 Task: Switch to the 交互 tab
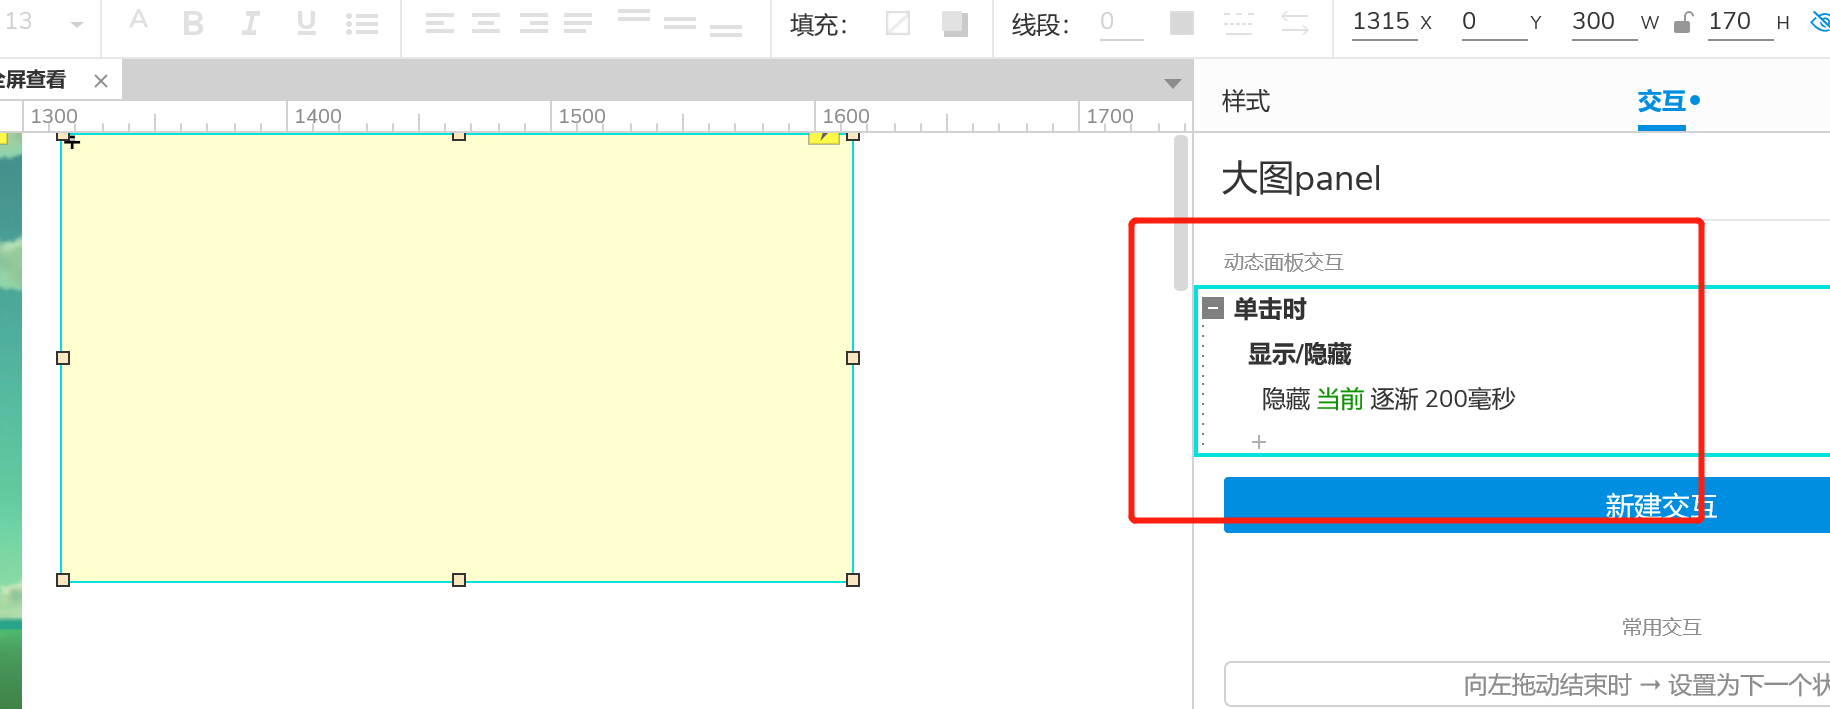tap(1662, 101)
